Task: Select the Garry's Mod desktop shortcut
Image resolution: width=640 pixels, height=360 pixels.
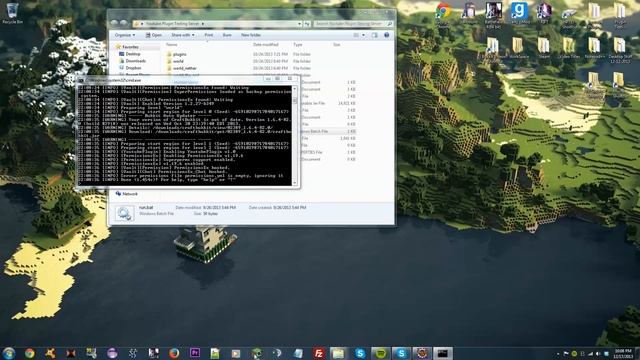Action: (x=519, y=13)
